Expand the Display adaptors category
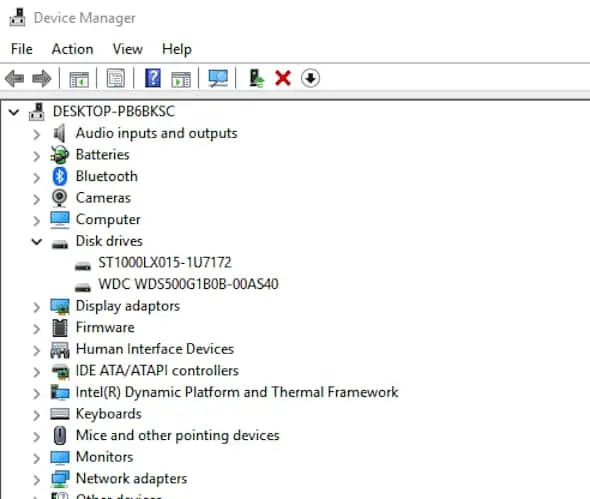The height and width of the screenshot is (499, 590). pyautogui.click(x=36, y=307)
